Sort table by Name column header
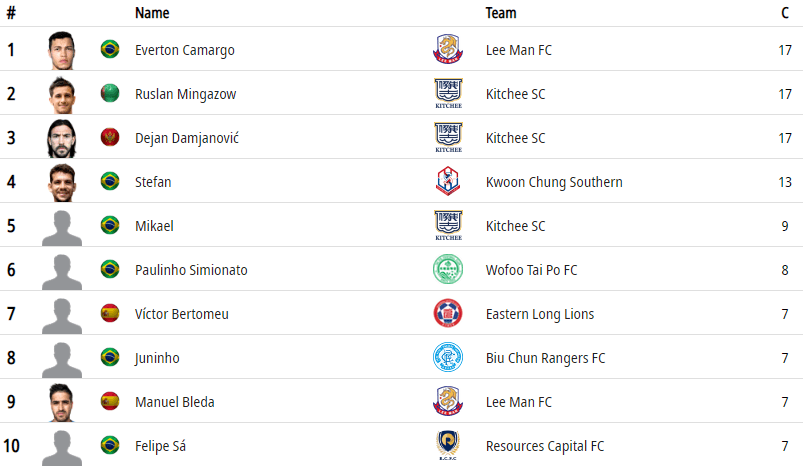The image size is (803, 466). click(152, 13)
